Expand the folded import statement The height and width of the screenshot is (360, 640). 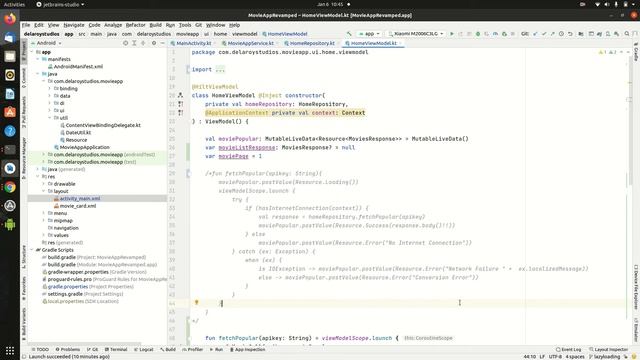220,70
